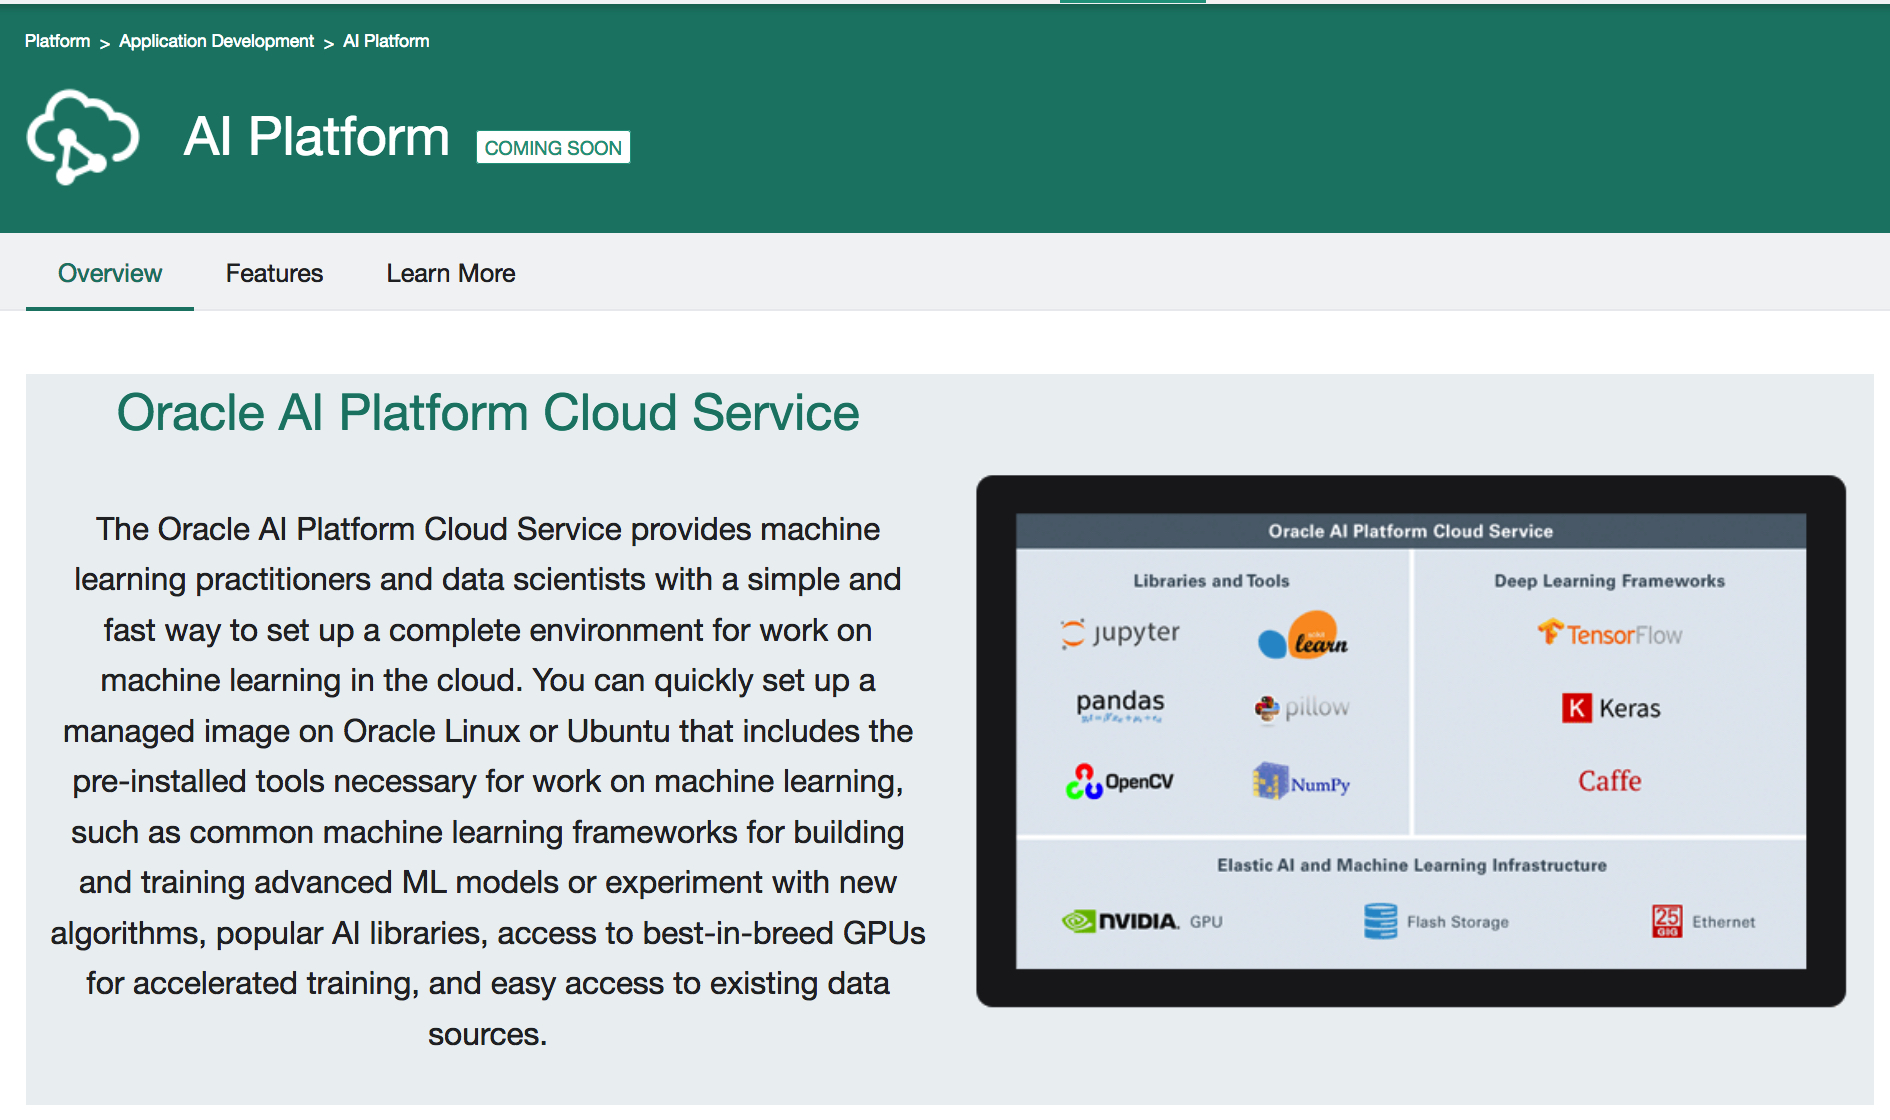1890x1120 pixels.
Task: Click the Jupyter logo in diagram
Action: pyautogui.click(x=1120, y=633)
